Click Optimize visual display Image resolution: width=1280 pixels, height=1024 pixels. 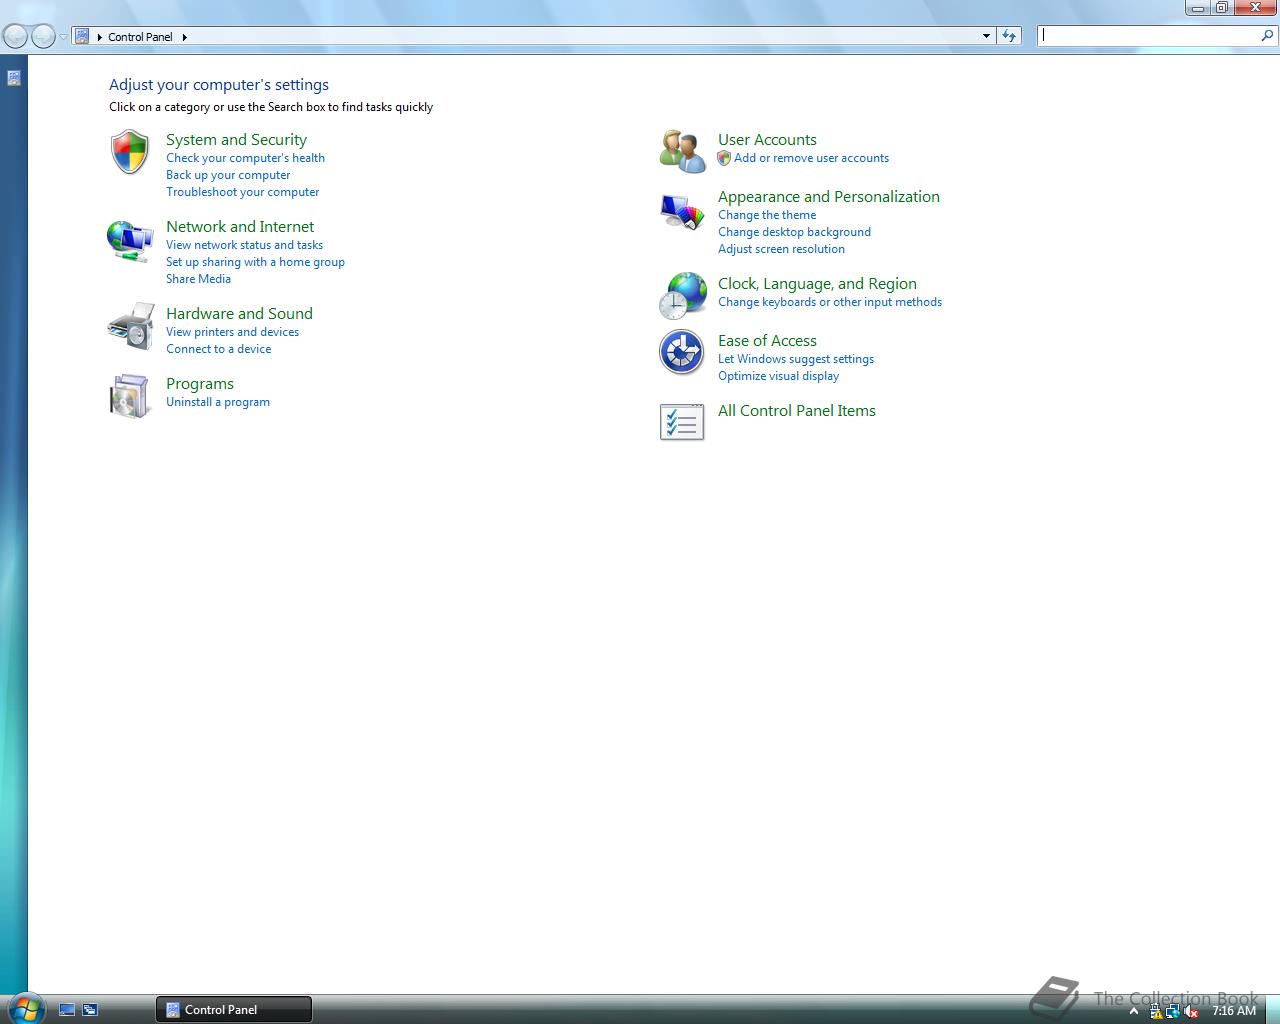pos(778,376)
